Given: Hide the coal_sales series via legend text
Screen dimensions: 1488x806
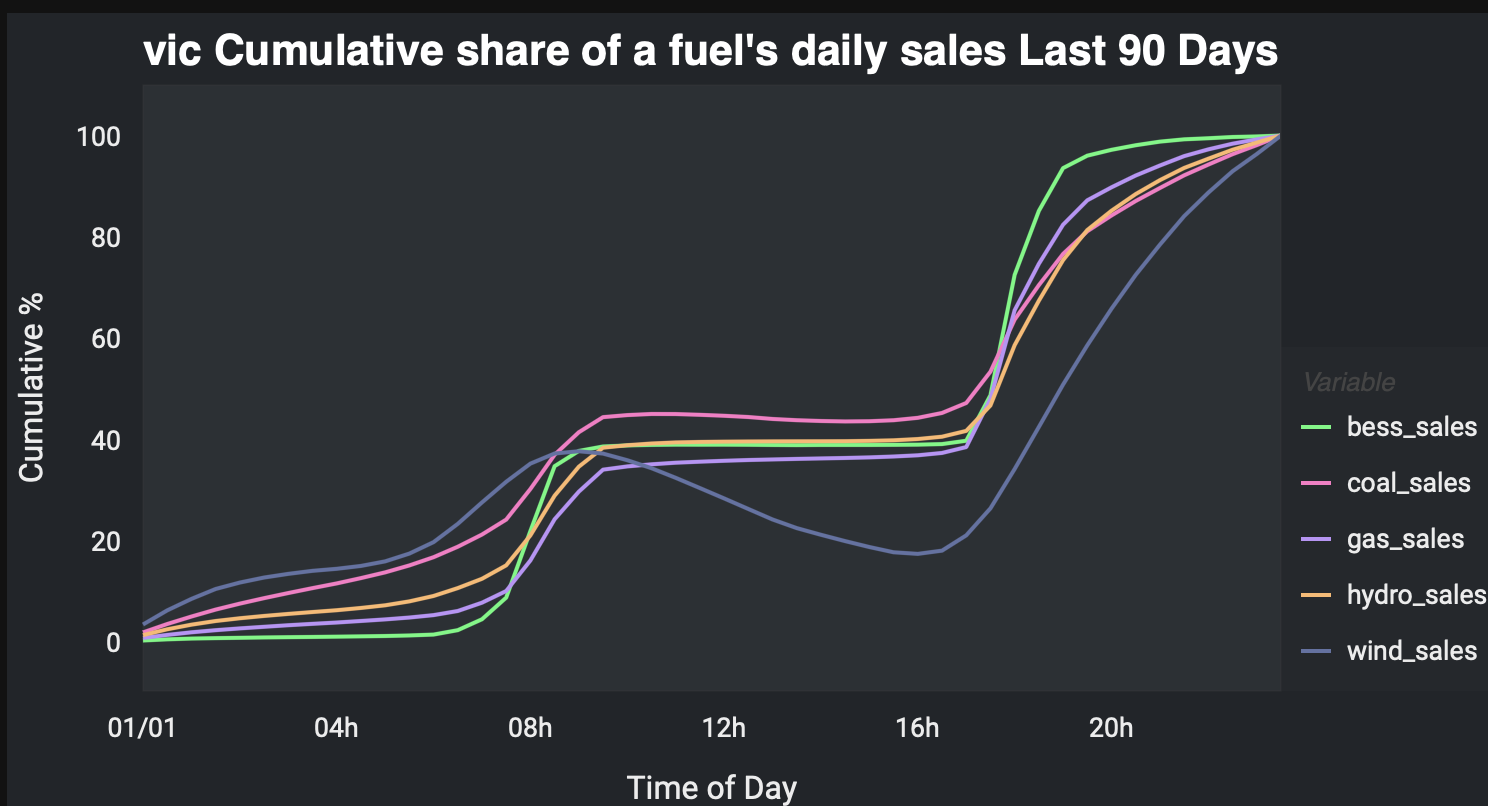Looking at the screenshot, I should tap(1409, 483).
